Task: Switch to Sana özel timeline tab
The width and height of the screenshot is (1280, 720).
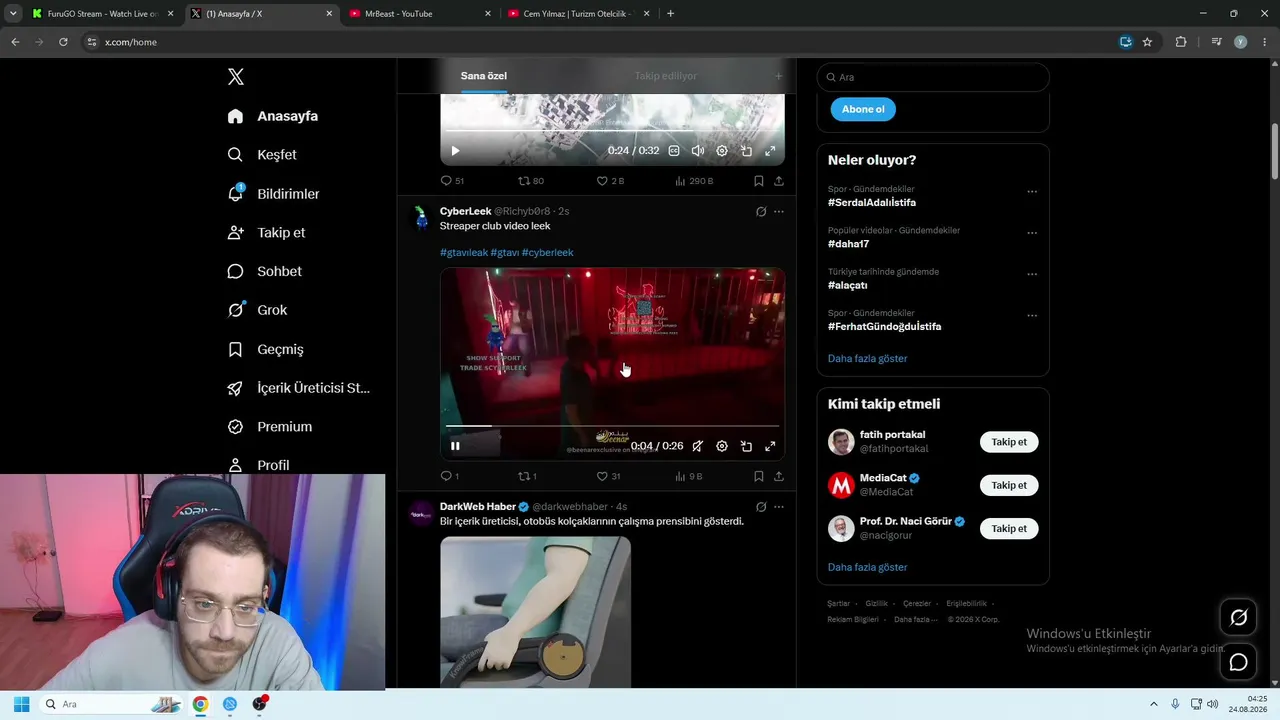Action: [x=484, y=76]
